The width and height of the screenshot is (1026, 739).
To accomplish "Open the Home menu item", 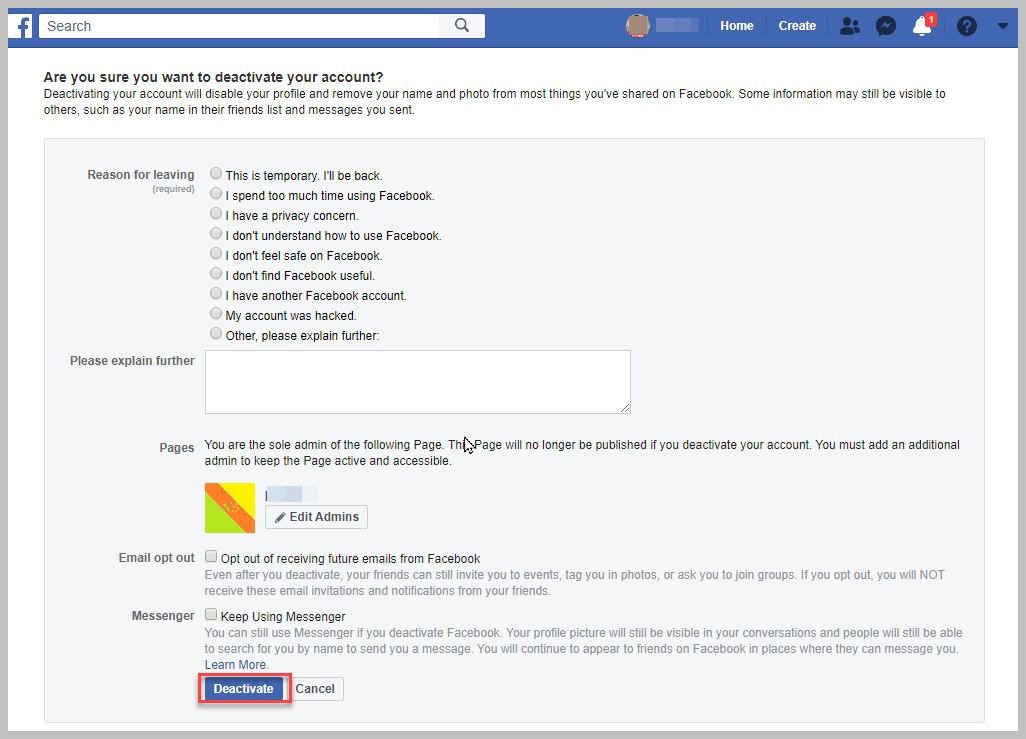I will (x=737, y=25).
